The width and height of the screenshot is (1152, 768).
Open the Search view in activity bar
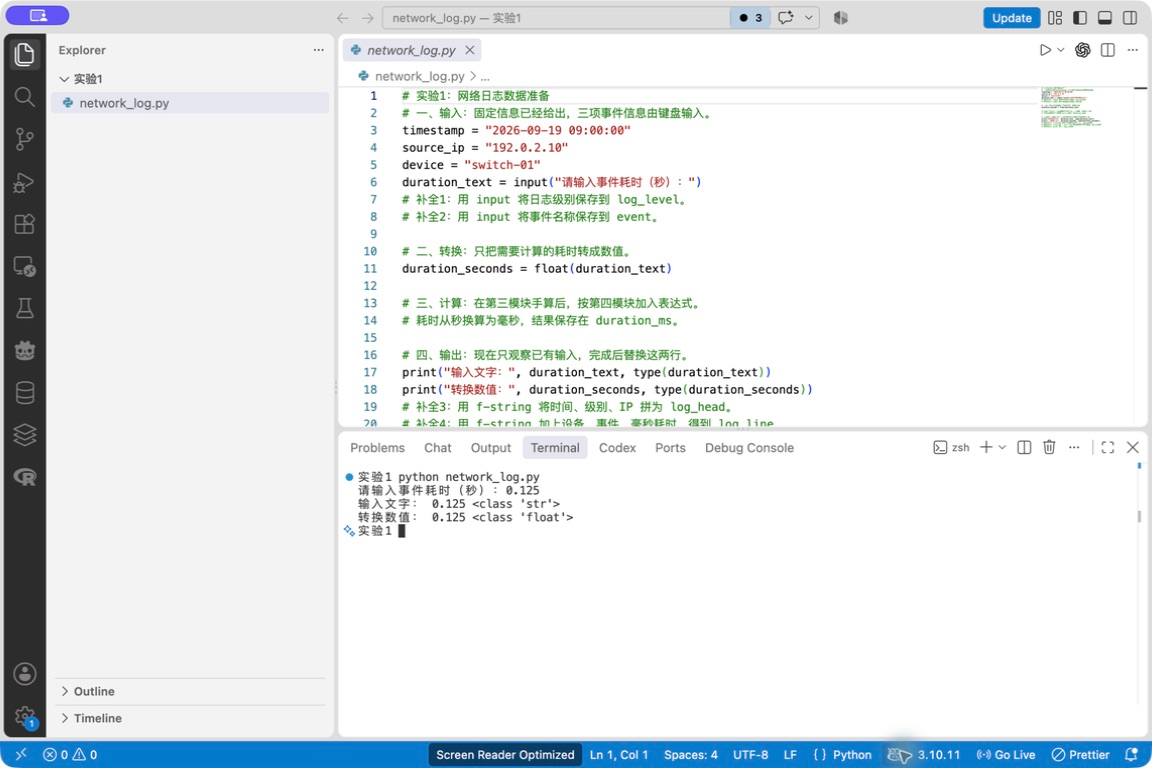click(24, 96)
